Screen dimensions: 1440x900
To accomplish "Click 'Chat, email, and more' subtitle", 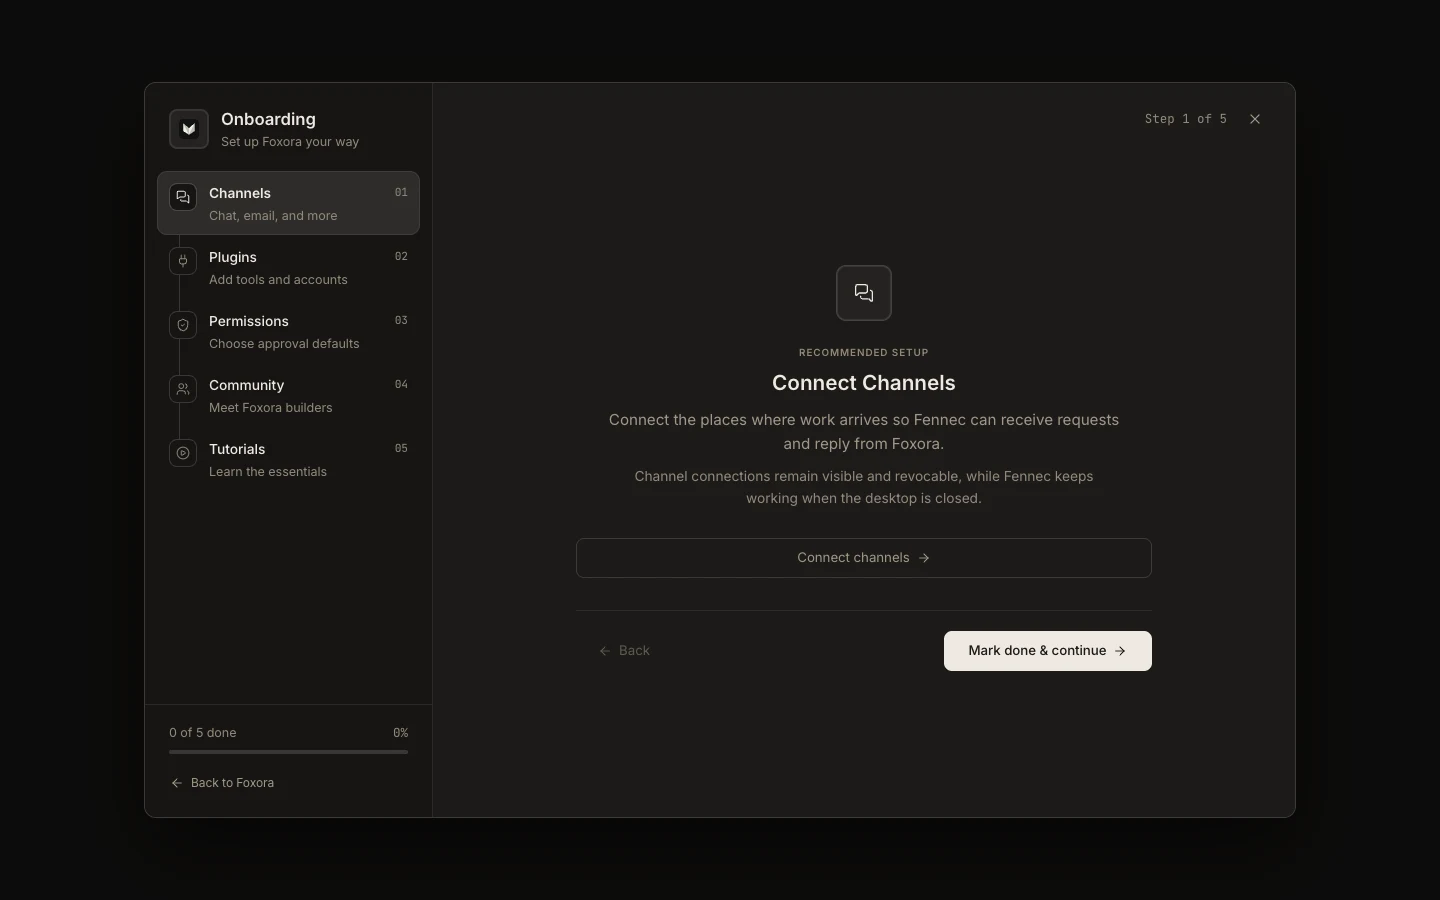I will pyautogui.click(x=273, y=216).
